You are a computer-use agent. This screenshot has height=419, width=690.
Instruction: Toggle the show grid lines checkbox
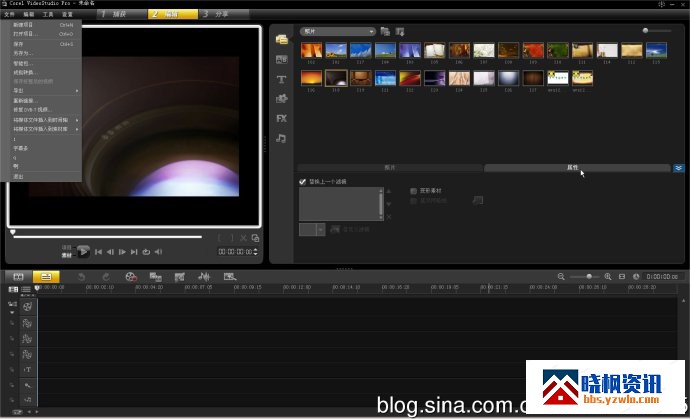[x=414, y=200]
